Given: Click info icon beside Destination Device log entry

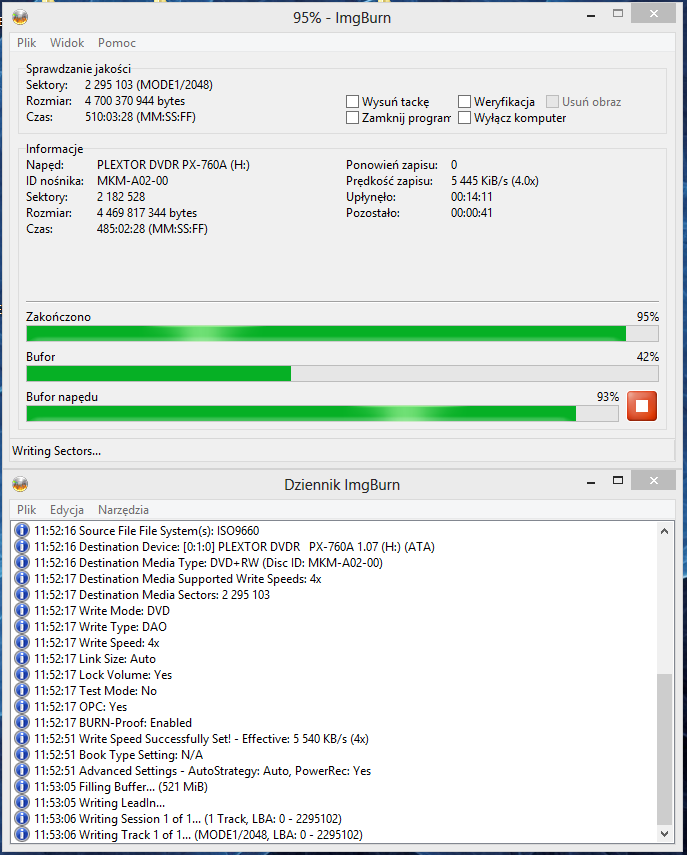Looking at the screenshot, I should (x=22, y=546).
